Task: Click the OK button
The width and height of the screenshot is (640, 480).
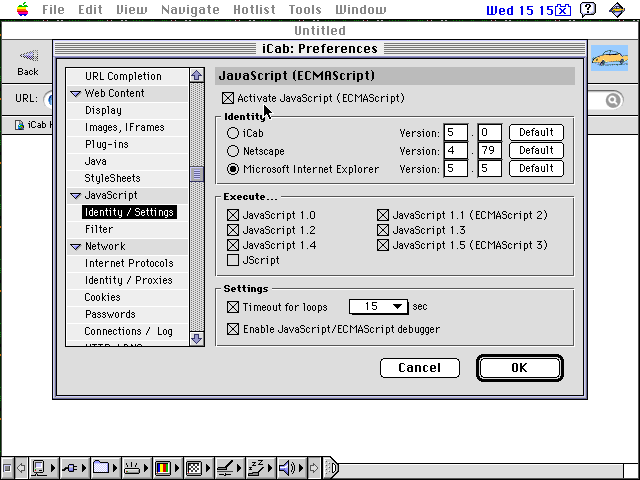Action: [520, 368]
